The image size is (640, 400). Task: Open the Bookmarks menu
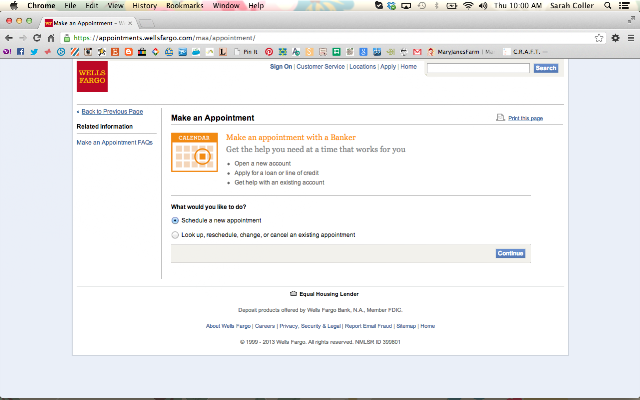click(x=184, y=5)
